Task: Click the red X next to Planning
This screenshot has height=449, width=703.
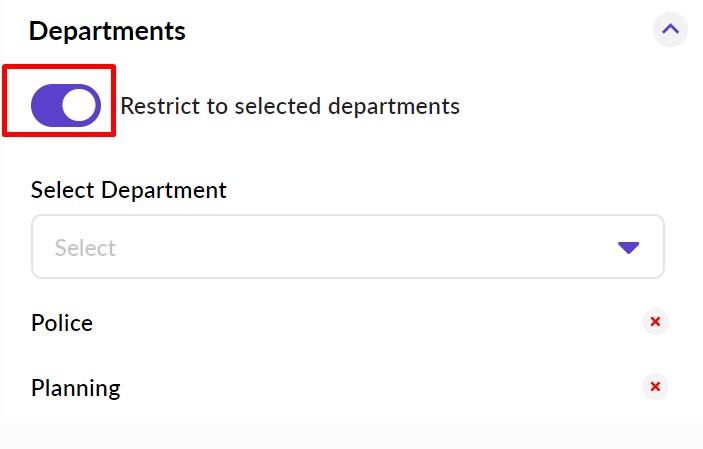Action: click(655, 387)
